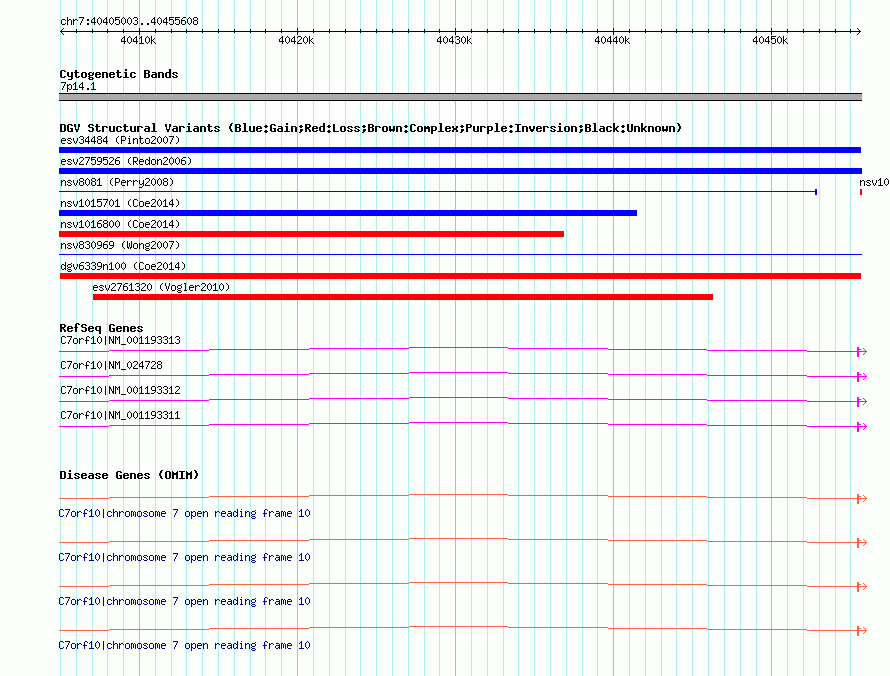Image resolution: width=890 pixels, height=676 pixels.
Task: Click the 40420k ruler position label
Action: tap(296, 40)
